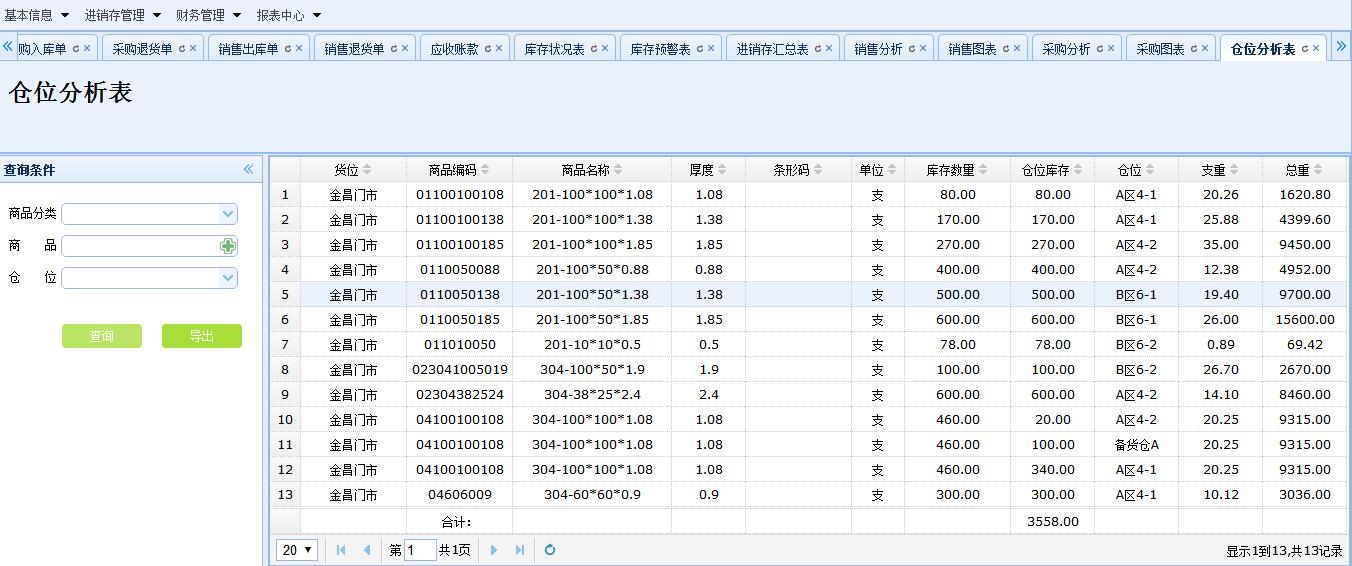Go to next page in pagination bar
1352x566 pixels.
494,550
